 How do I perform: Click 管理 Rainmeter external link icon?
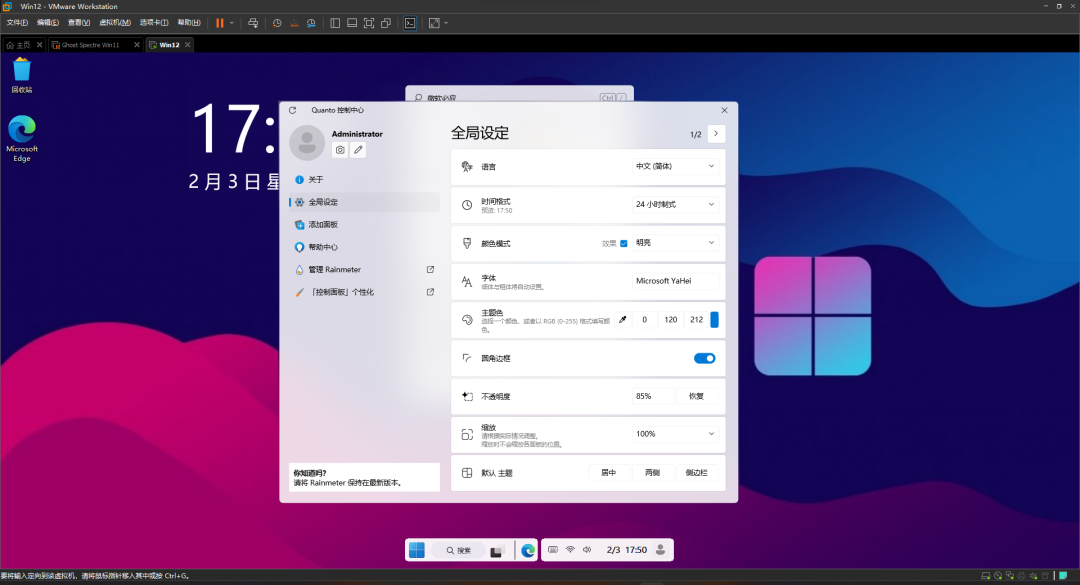click(x=430, y=269)
